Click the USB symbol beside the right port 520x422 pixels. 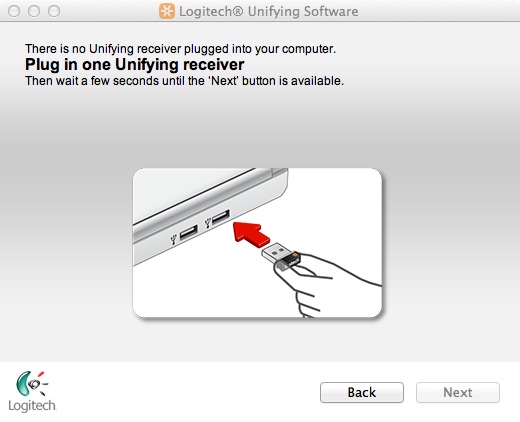(208, 223)
